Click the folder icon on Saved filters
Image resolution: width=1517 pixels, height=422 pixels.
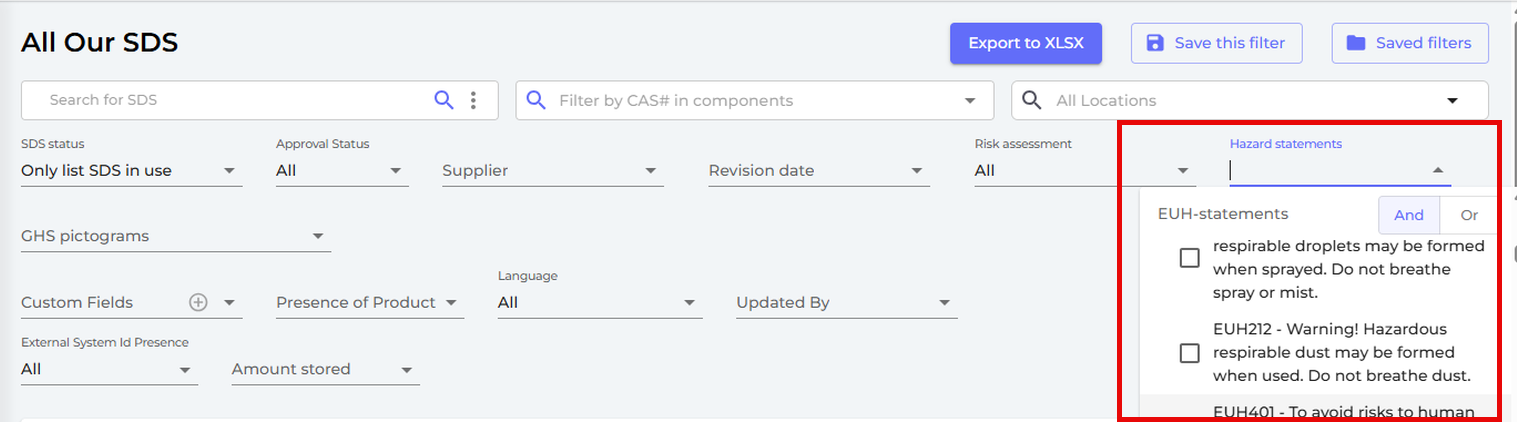point(1356,43)
